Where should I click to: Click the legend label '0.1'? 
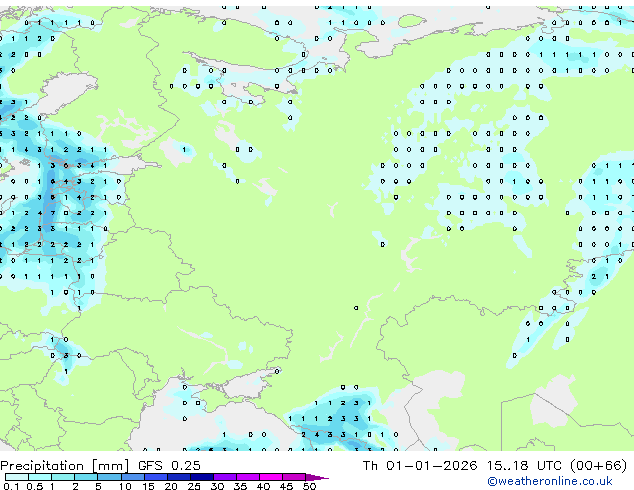pos(11,486)
